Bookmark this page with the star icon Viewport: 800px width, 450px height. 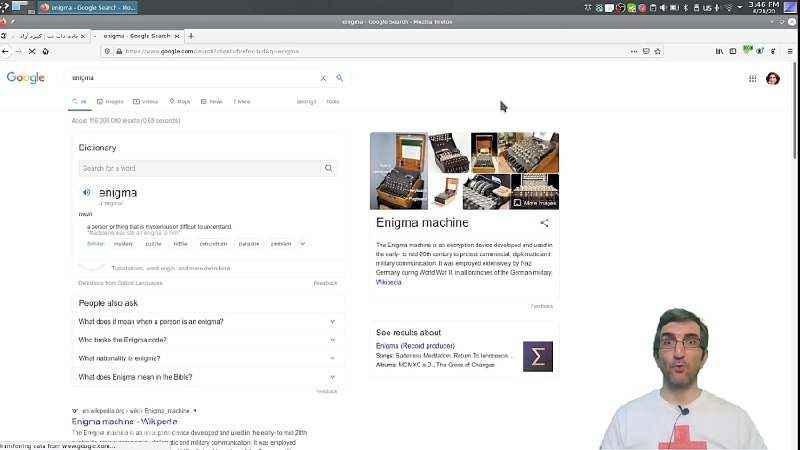[658, 51]
